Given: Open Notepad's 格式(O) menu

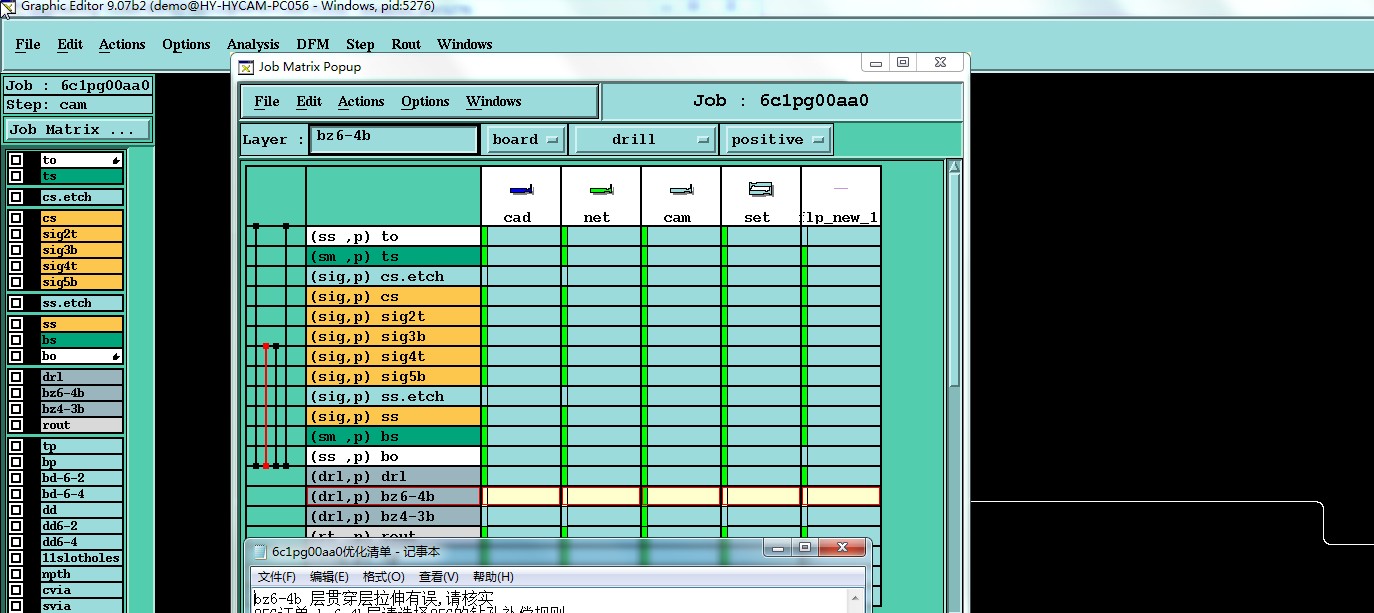Looking at the screenshot, I should point(383,577).
